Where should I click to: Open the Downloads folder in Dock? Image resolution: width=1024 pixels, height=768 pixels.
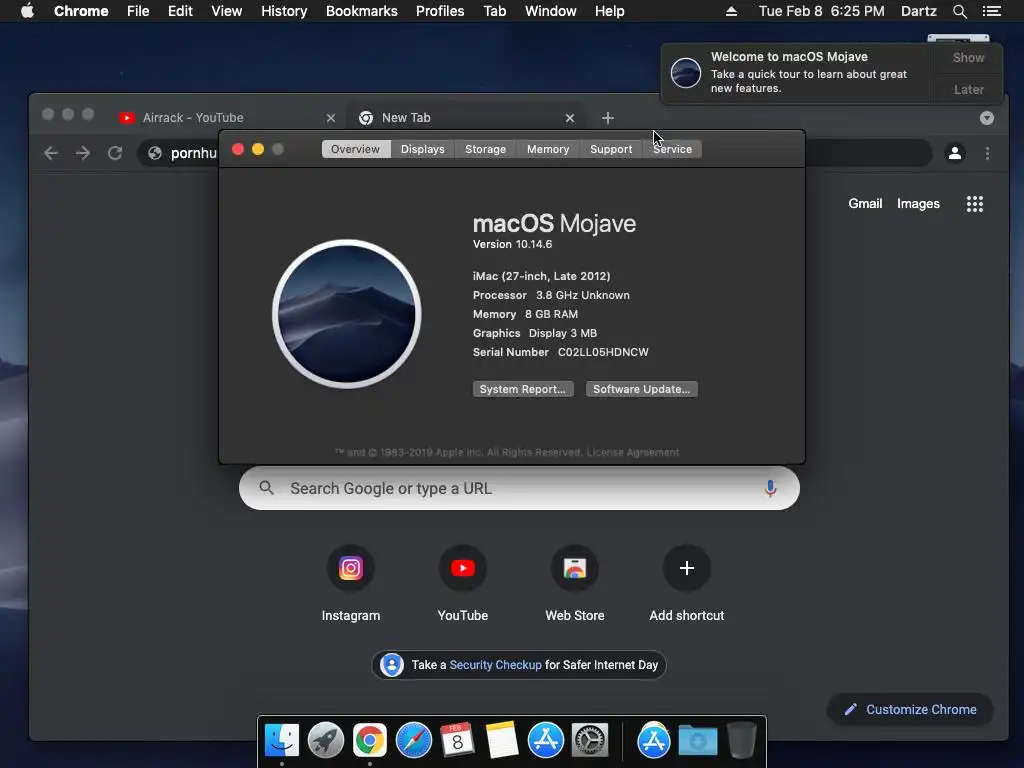coord(697,741)
